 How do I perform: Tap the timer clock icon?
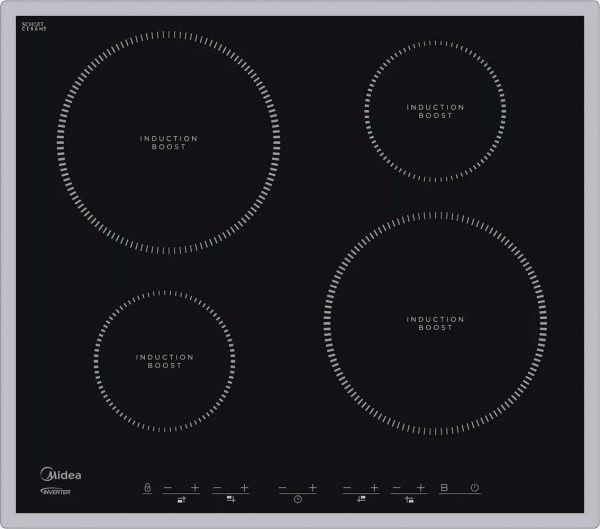pos(298,498)
